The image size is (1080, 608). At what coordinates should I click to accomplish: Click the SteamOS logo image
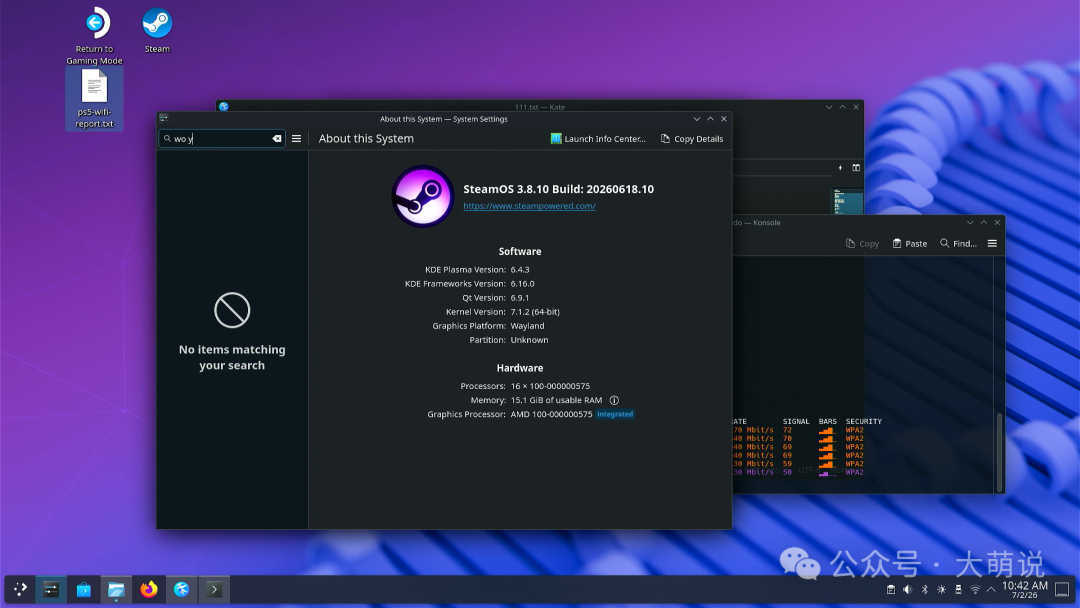tap(422, 196)
